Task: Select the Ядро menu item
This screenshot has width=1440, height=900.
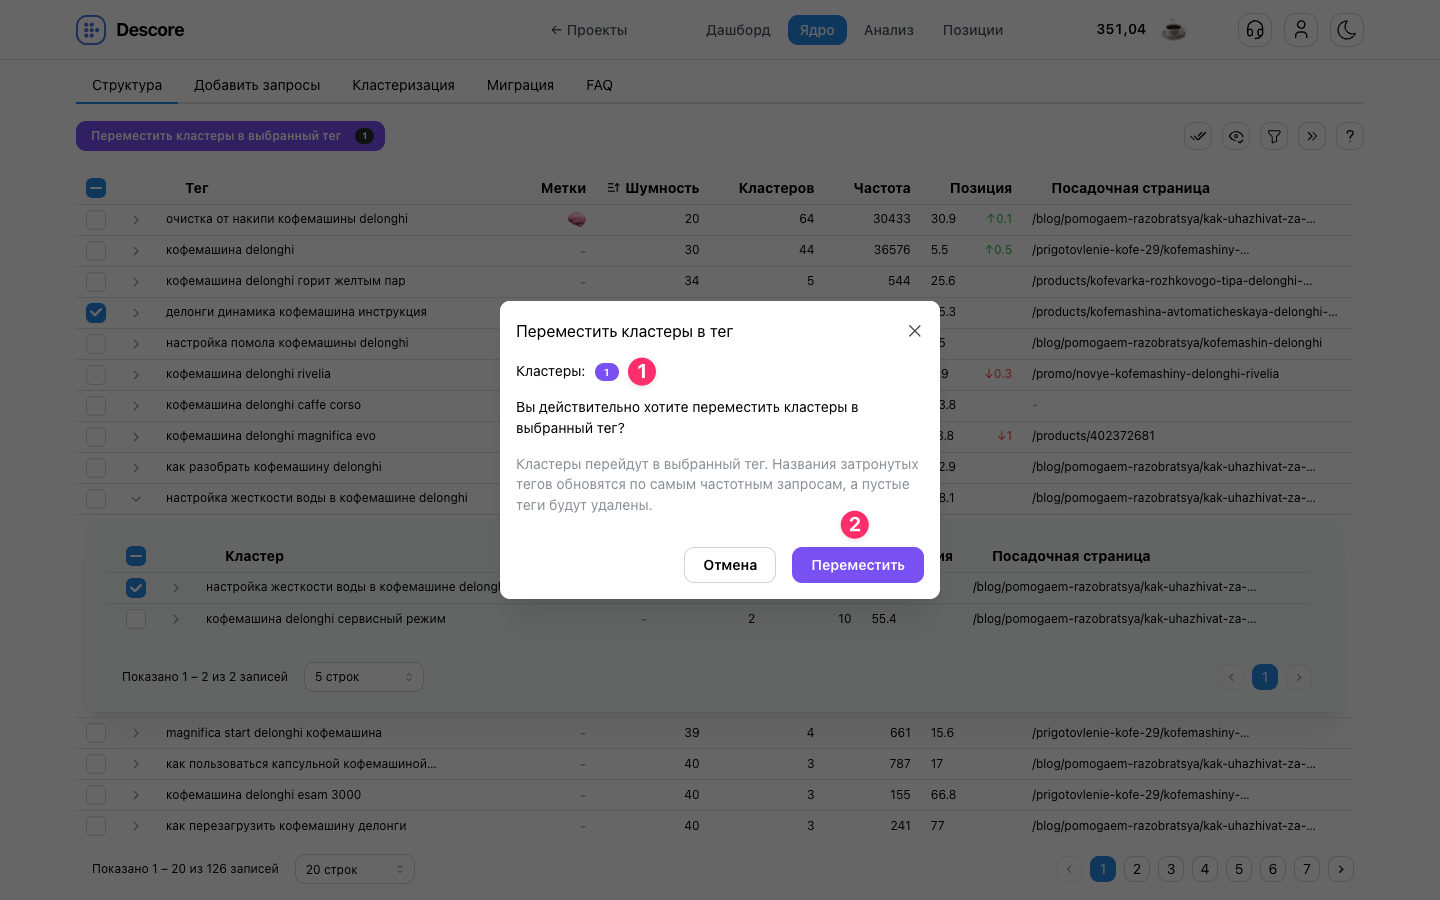Action: tap(817, 30)
